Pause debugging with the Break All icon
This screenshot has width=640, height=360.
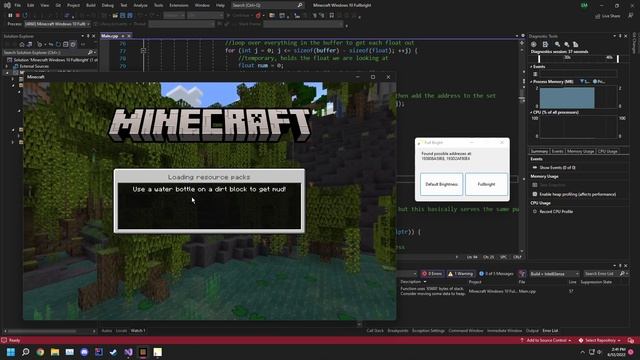pos(10,16)
